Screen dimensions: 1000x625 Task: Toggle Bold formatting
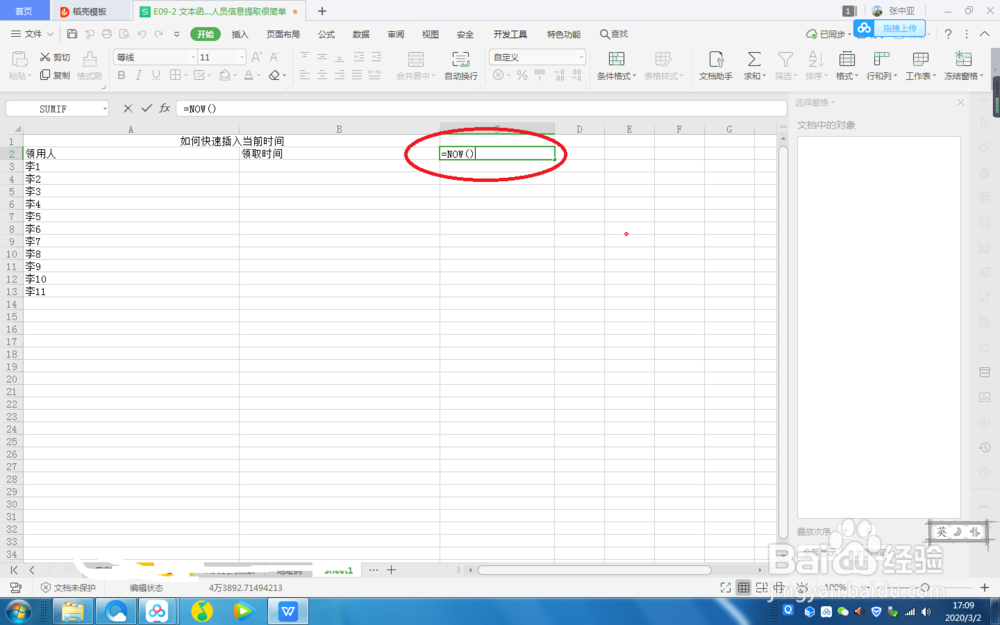click(x=121, y=75)
